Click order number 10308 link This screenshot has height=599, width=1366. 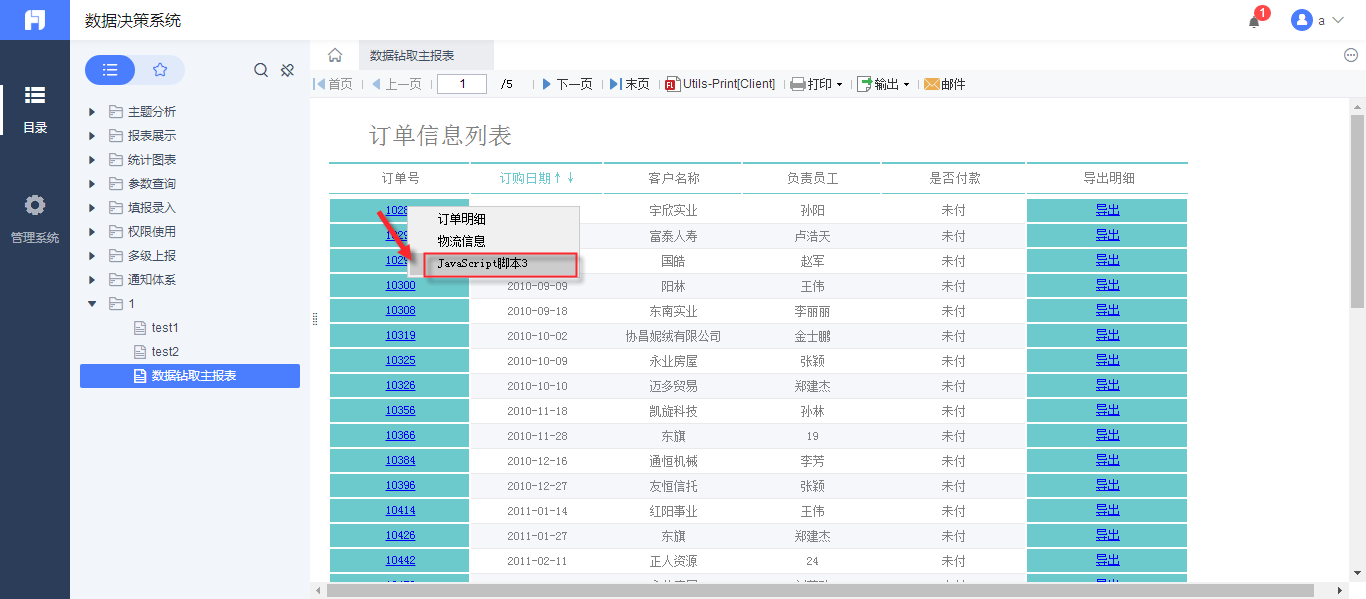tap(400, 311)
